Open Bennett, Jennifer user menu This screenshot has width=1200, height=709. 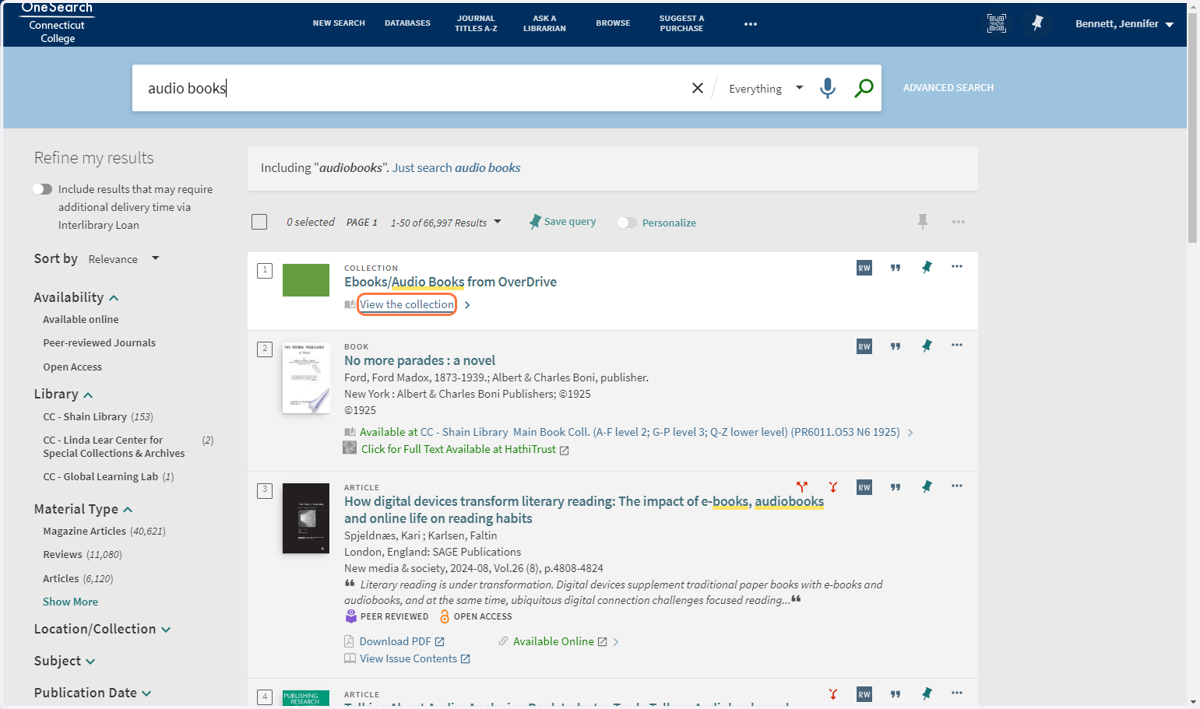coord(1124,24)
